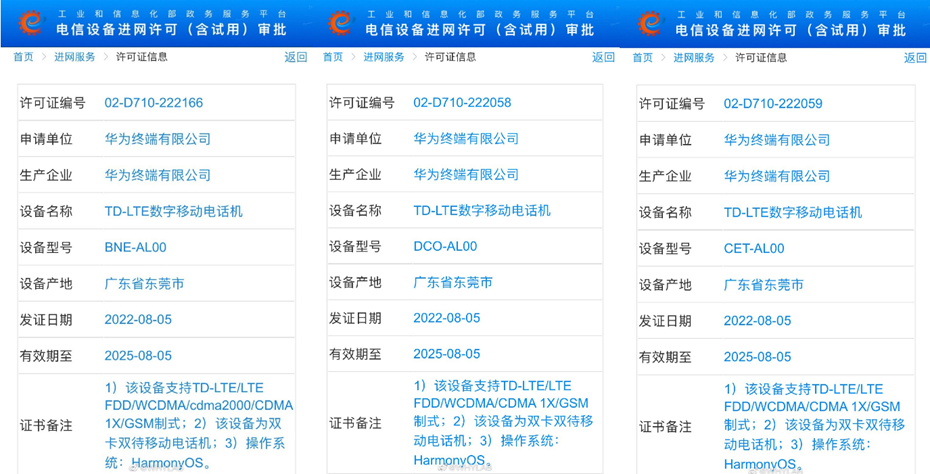The height and width of the screenshot is (474, 930).
Task: Select license number 02-D710-222058
Action: (462, 102)
